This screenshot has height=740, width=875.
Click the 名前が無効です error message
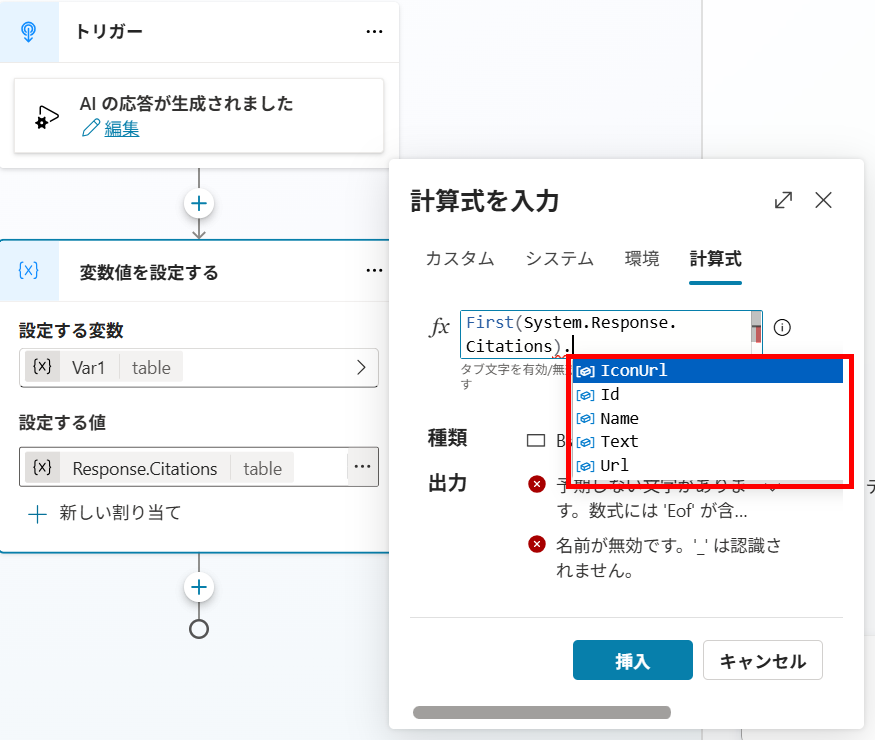pos(669,558)
